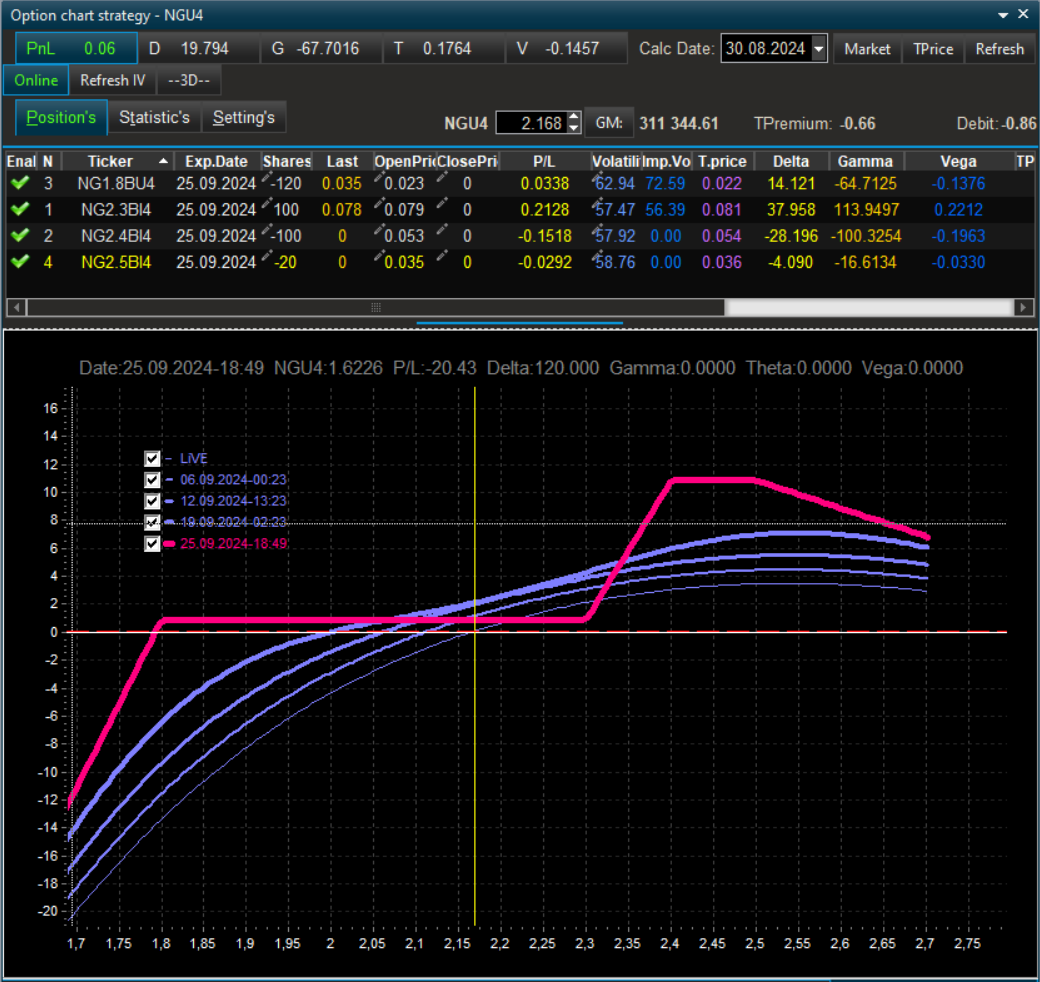Toggle the 06.09.2024-00:23 curve checkbox

tap(153, 480)
